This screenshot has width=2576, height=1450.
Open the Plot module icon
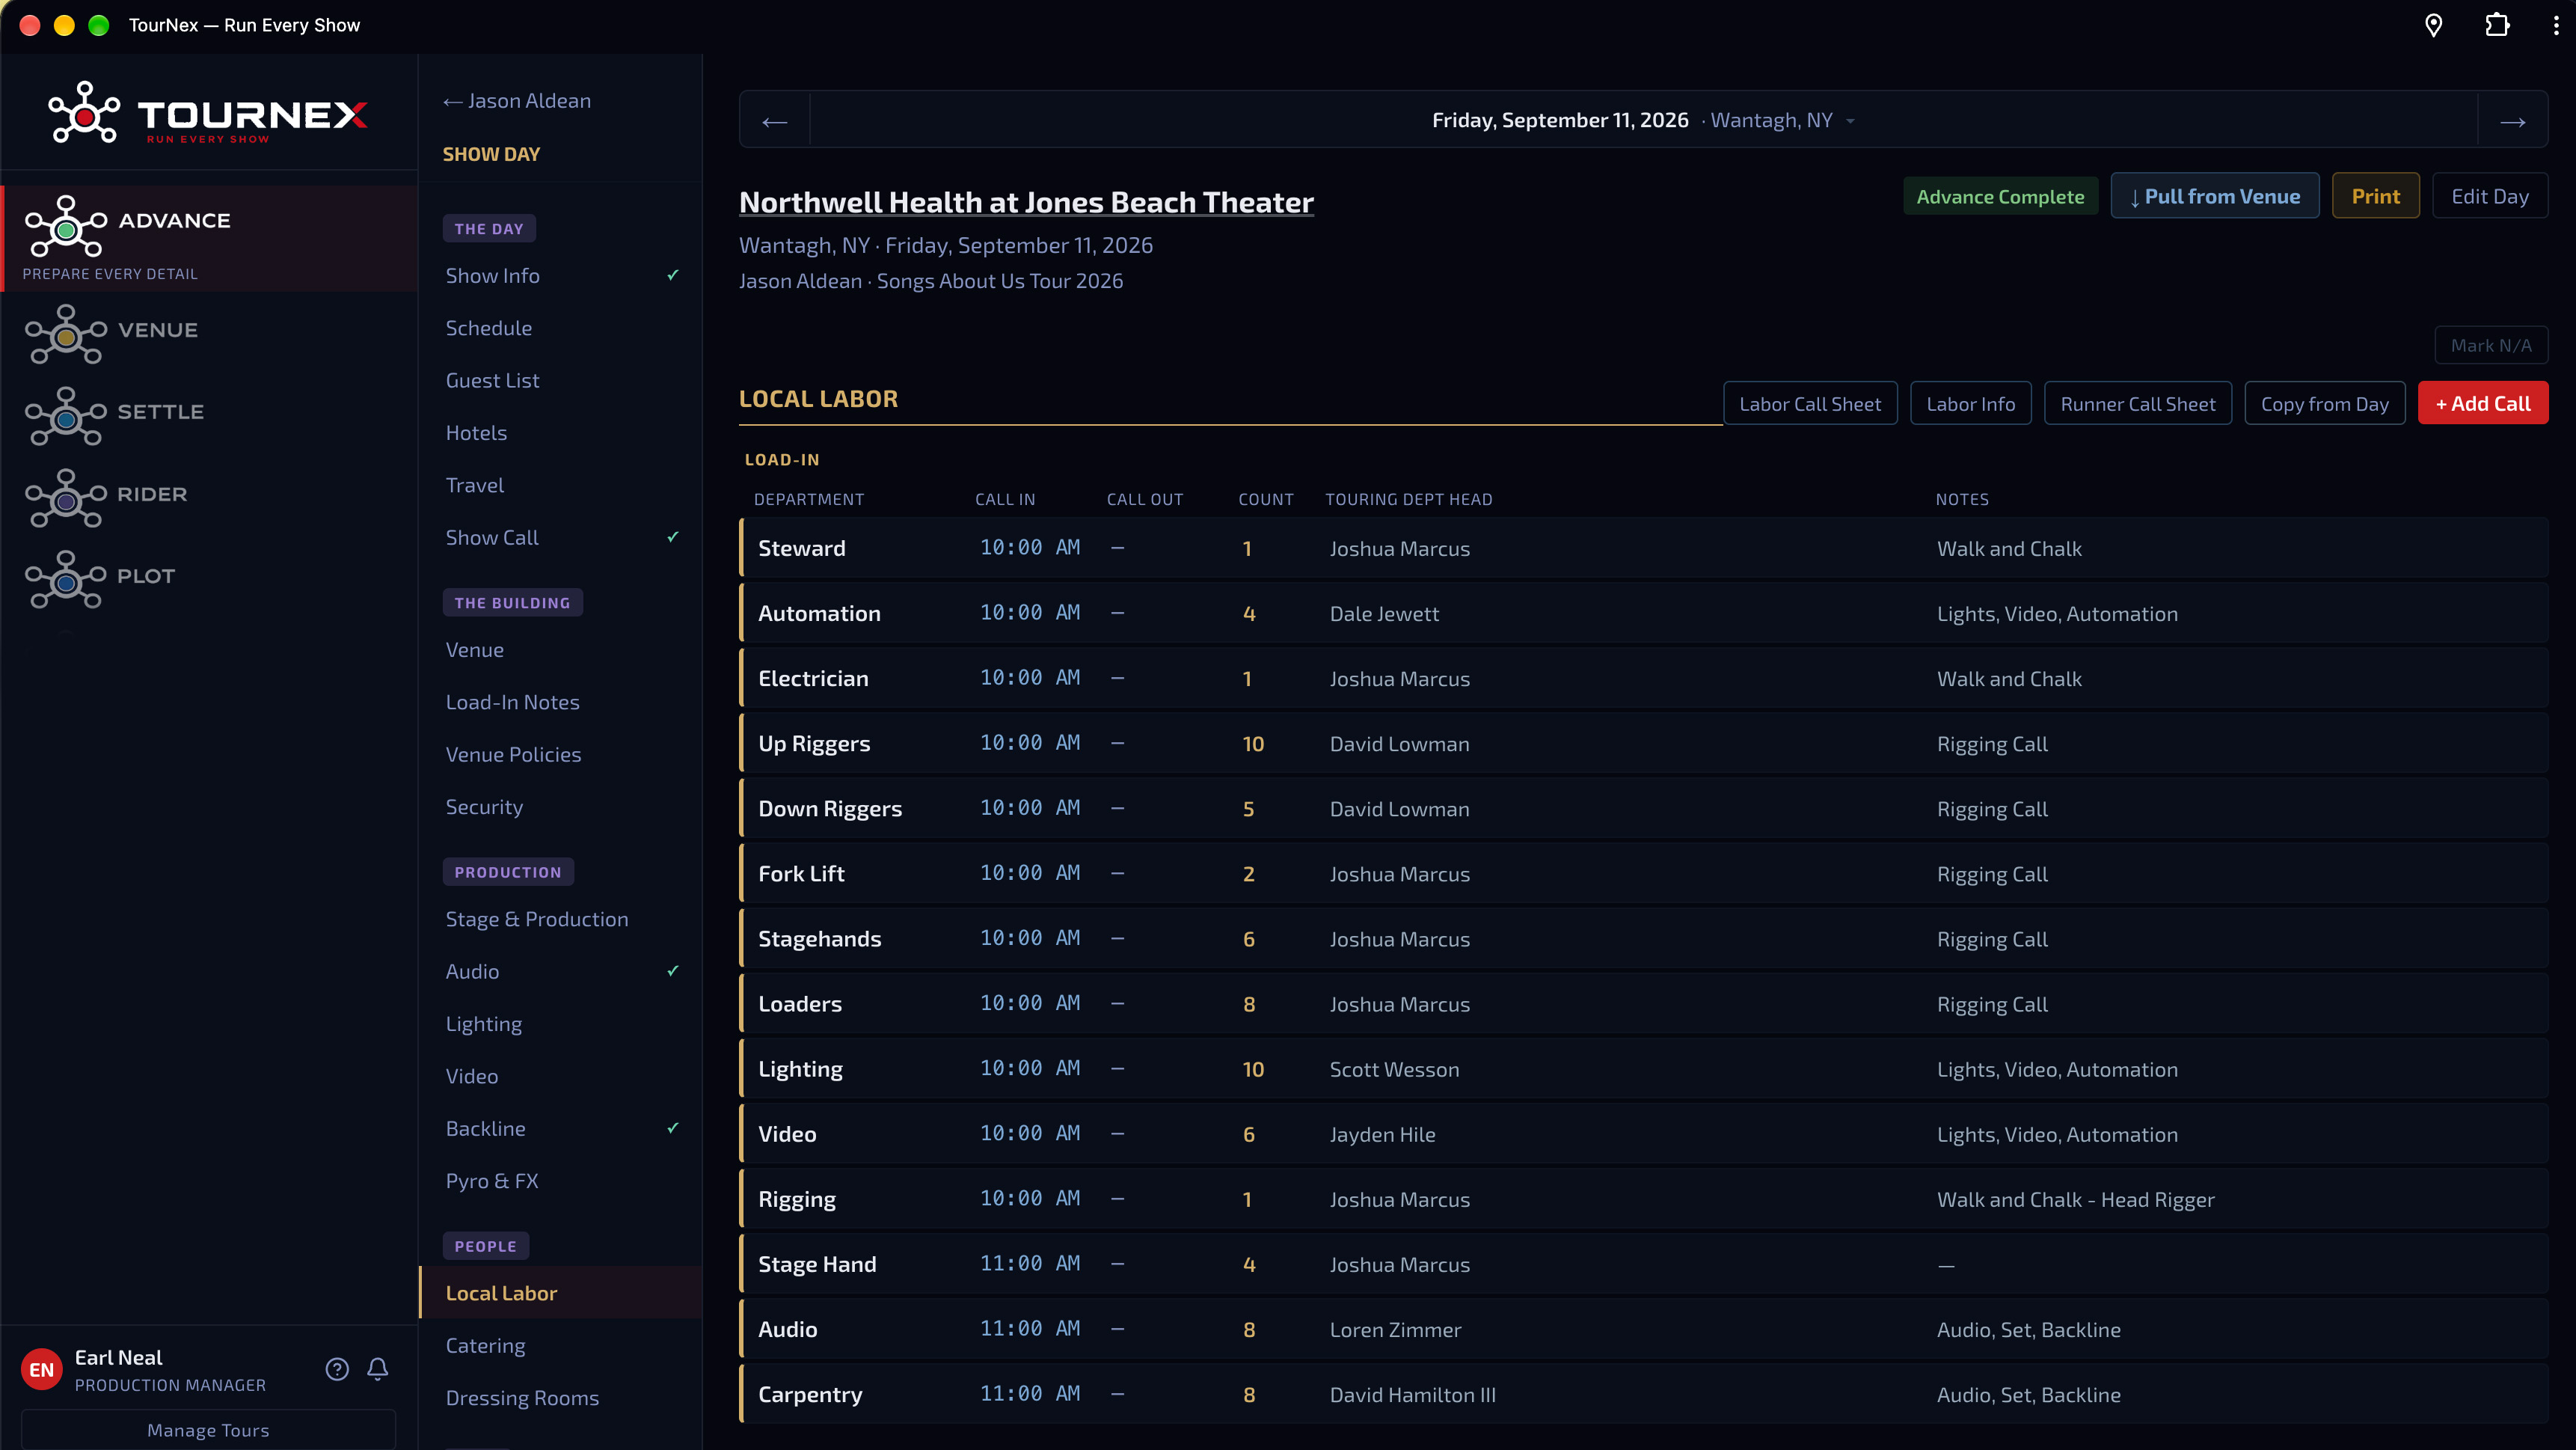click(x=66, y=580)
